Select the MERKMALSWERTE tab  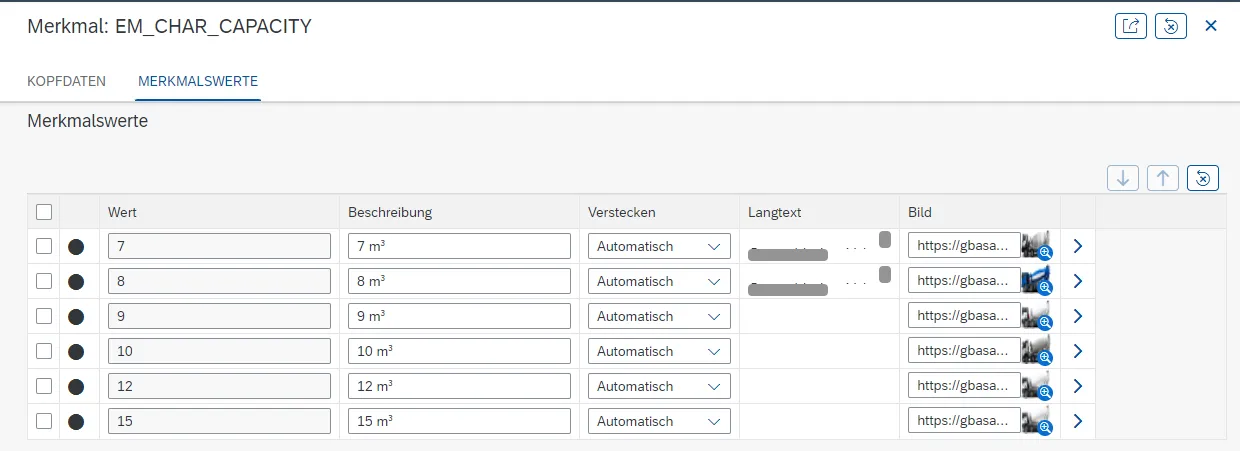(x=198, y=81)
